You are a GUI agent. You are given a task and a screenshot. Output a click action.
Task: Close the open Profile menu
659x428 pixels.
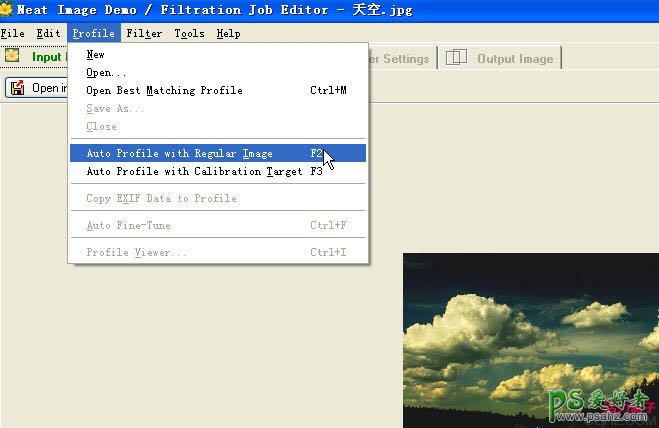click(93, 33)
